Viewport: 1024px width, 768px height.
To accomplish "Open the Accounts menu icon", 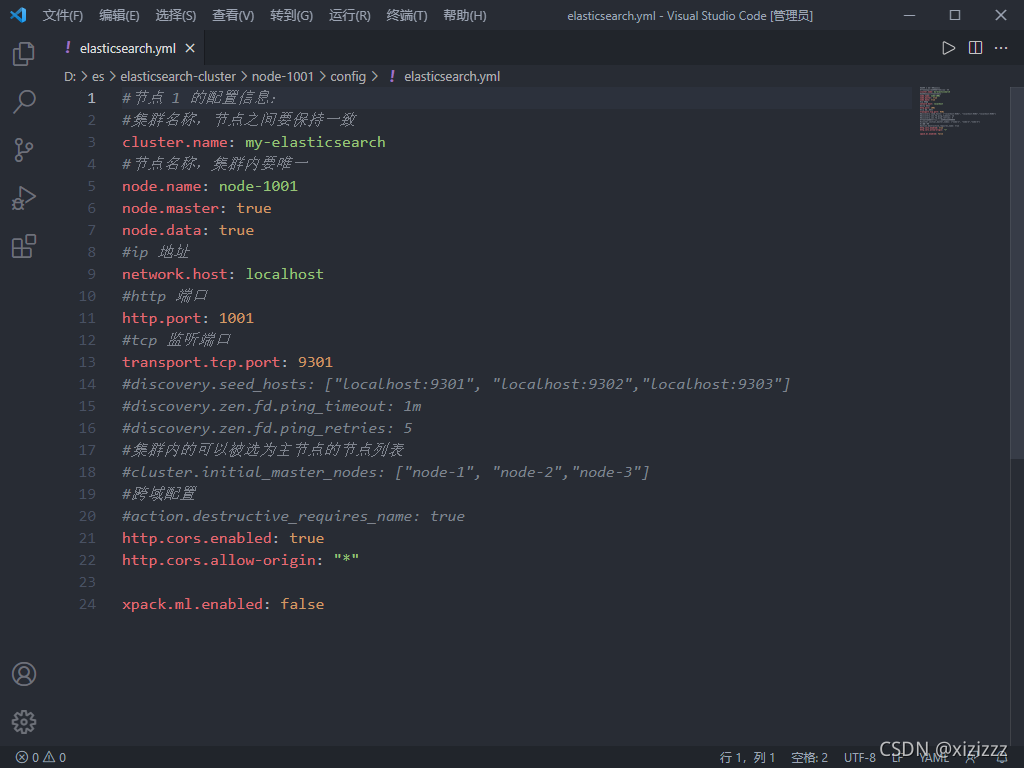I will tap(24, 674).
